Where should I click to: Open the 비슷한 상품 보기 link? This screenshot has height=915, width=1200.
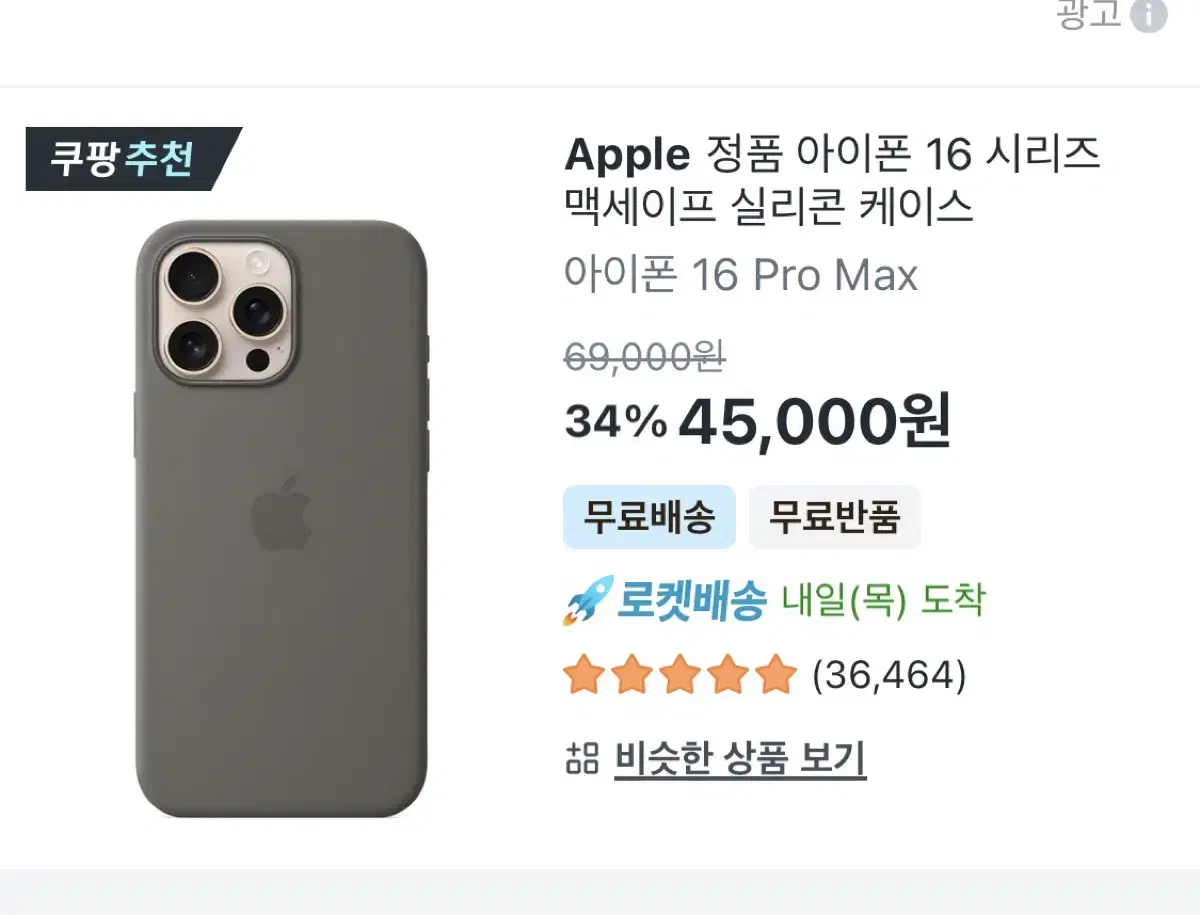coord(740,759)
